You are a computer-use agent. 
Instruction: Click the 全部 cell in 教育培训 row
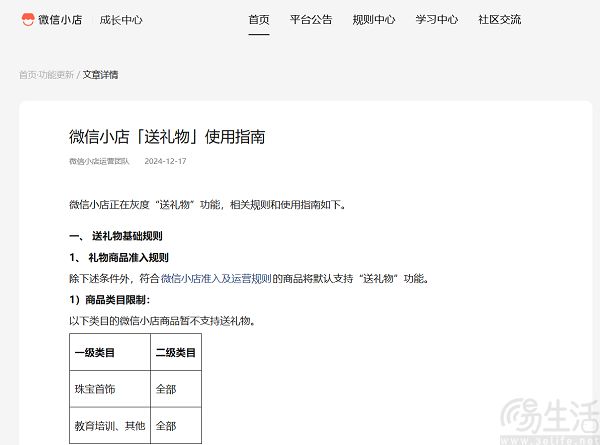coord(176,425)
